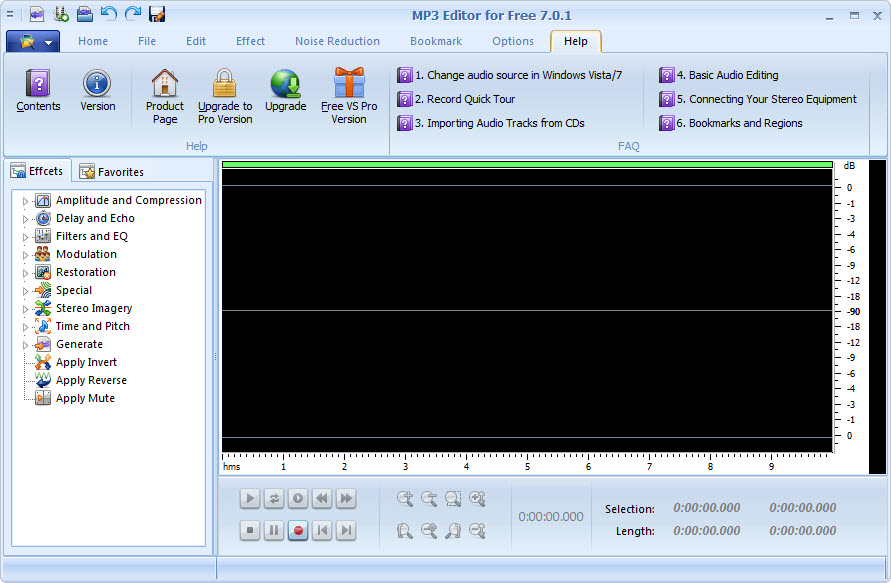Select Apply Invert effect
The height and width of the screenshot is (583, 891).
pyautogui.click(x=76, y=362)
